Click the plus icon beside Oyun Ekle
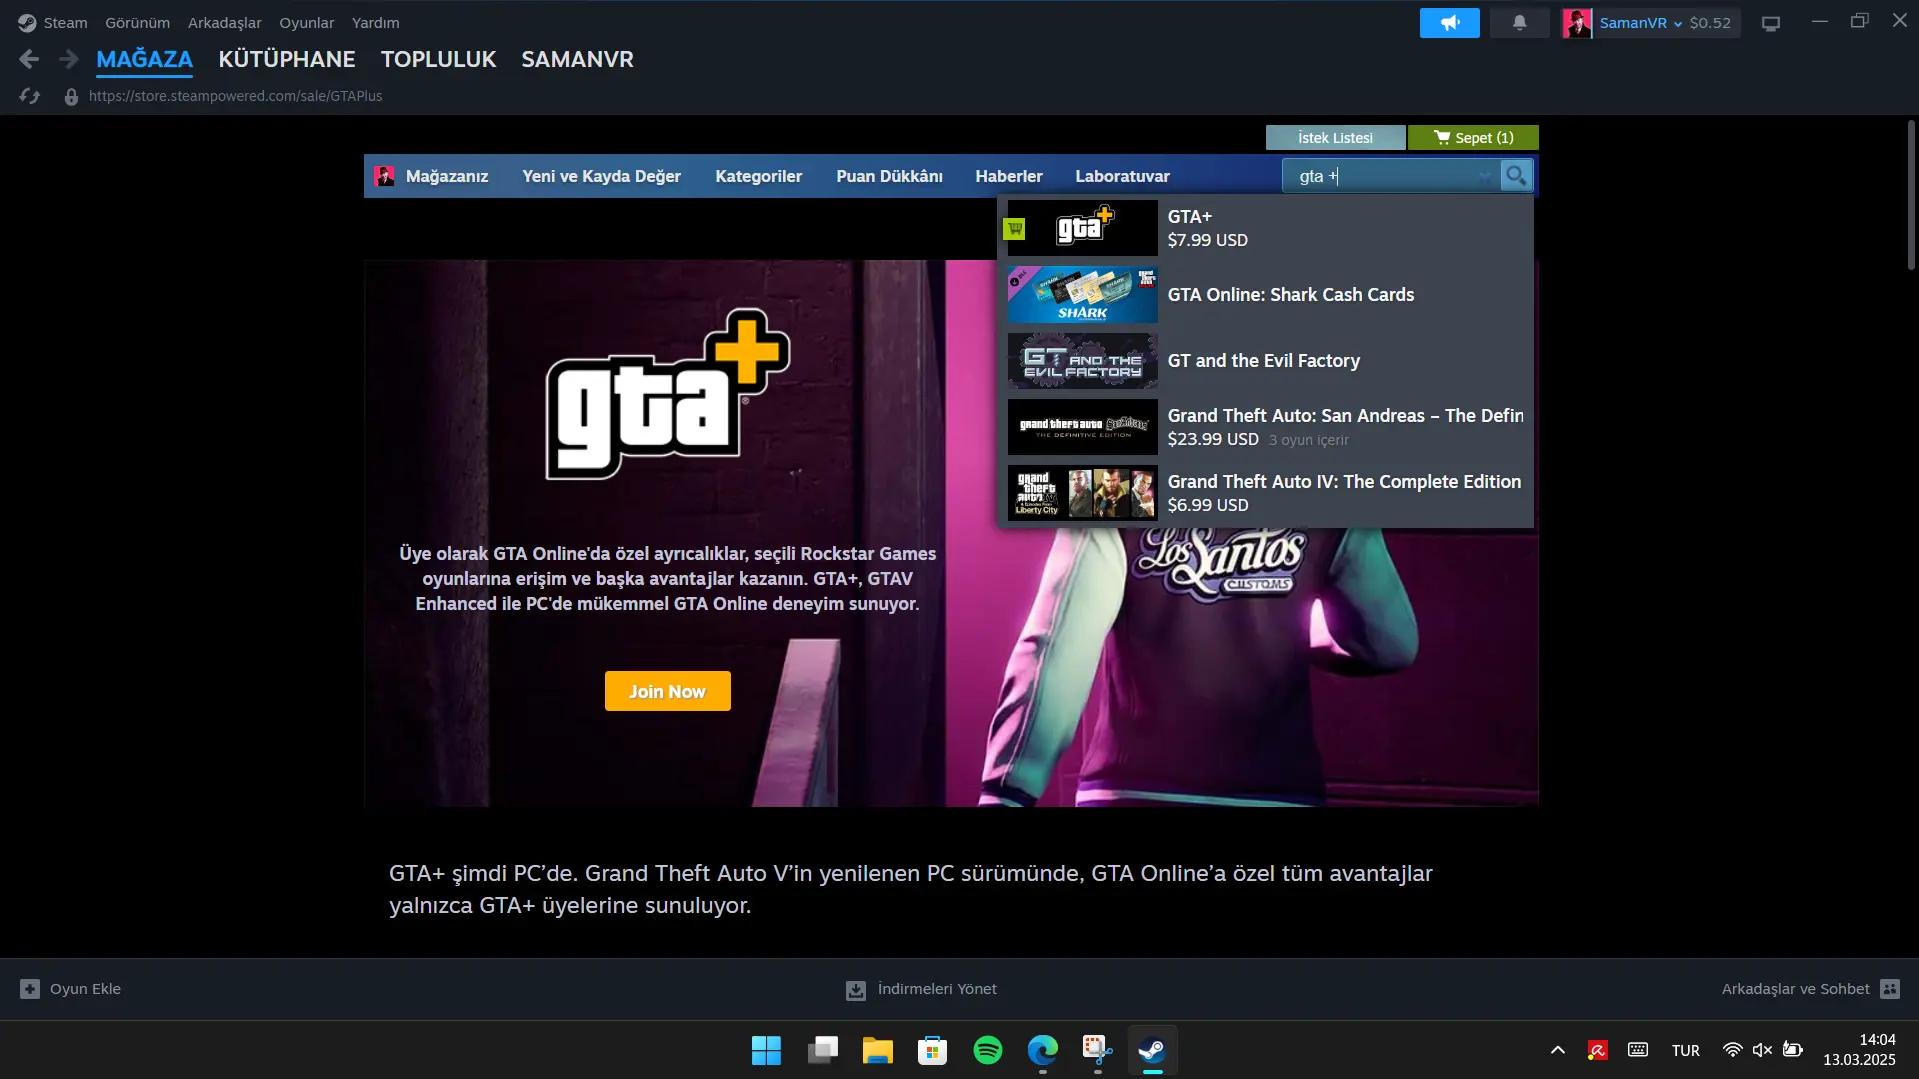The height and width of the screenshot is (1079, 1919). [30, 989]
